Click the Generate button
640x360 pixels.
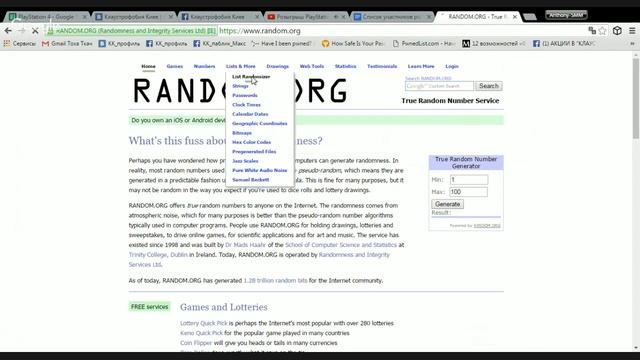pos(447,204)
